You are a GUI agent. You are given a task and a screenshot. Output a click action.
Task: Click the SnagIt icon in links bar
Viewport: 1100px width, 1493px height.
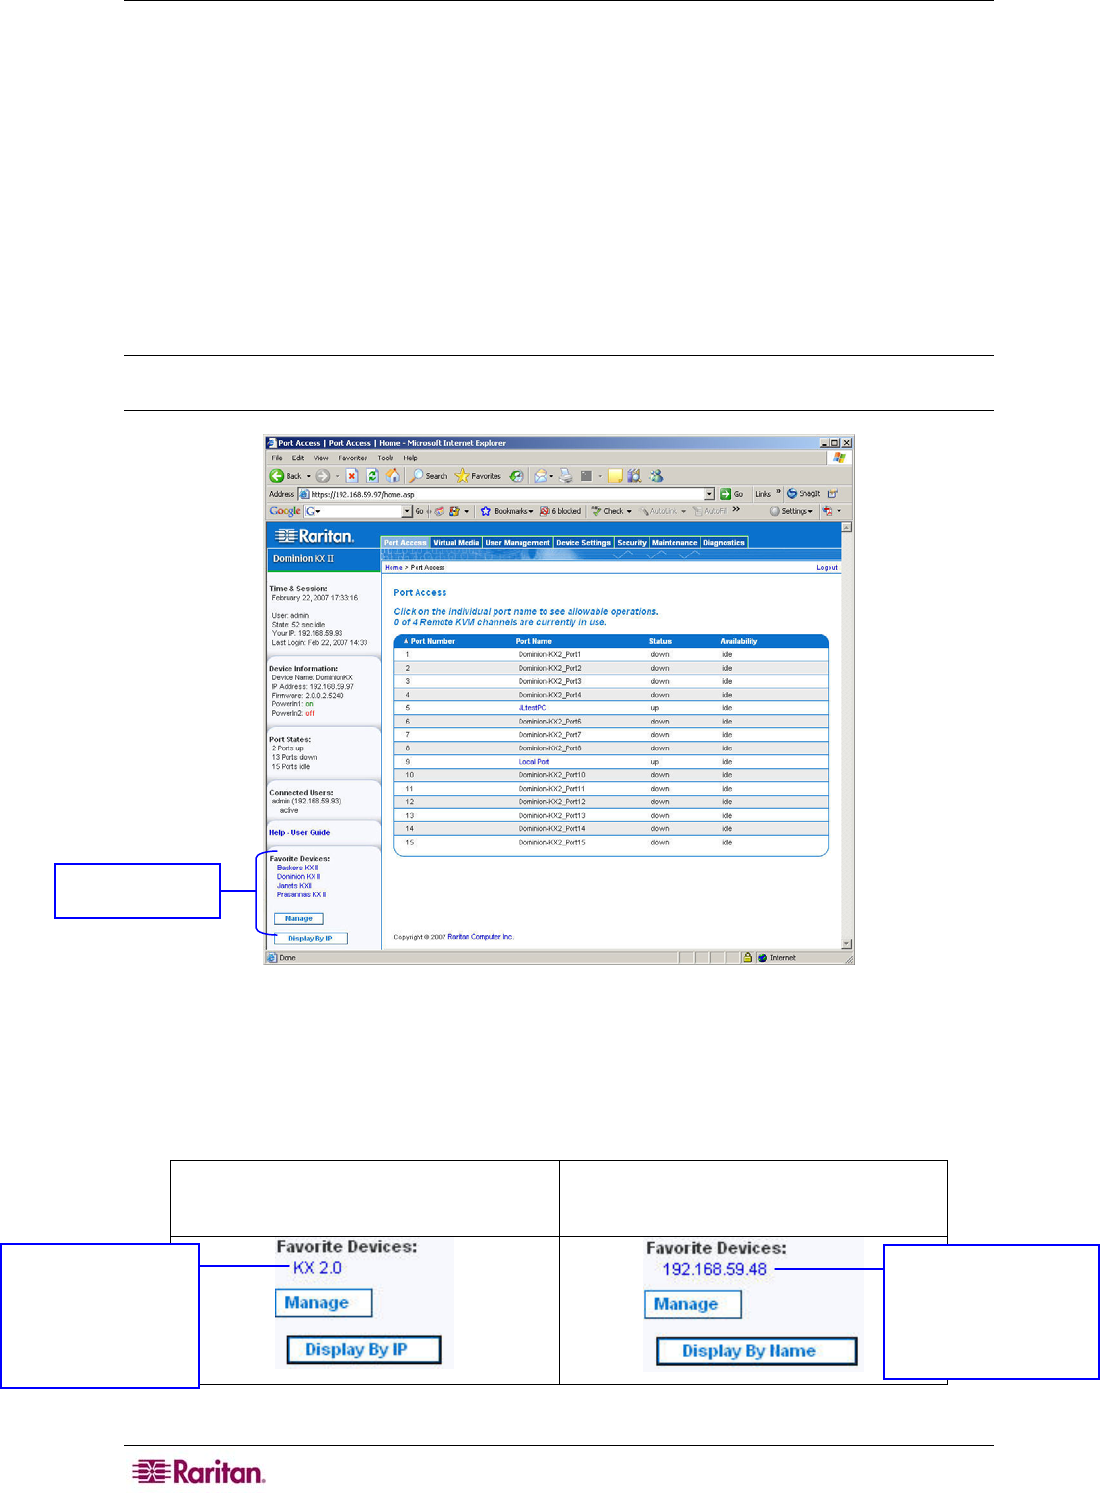(792, 494)
